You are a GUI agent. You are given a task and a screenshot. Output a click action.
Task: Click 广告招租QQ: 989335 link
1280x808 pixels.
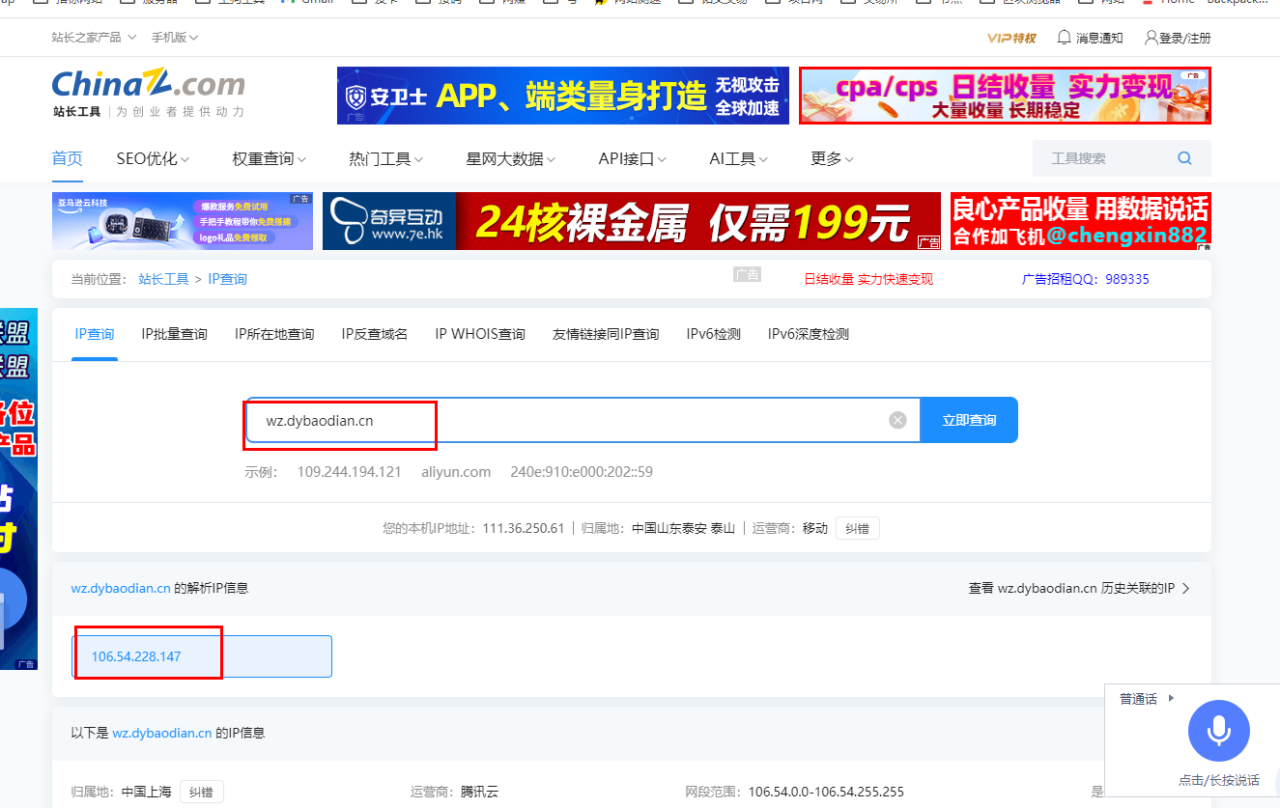point(1085,279)
